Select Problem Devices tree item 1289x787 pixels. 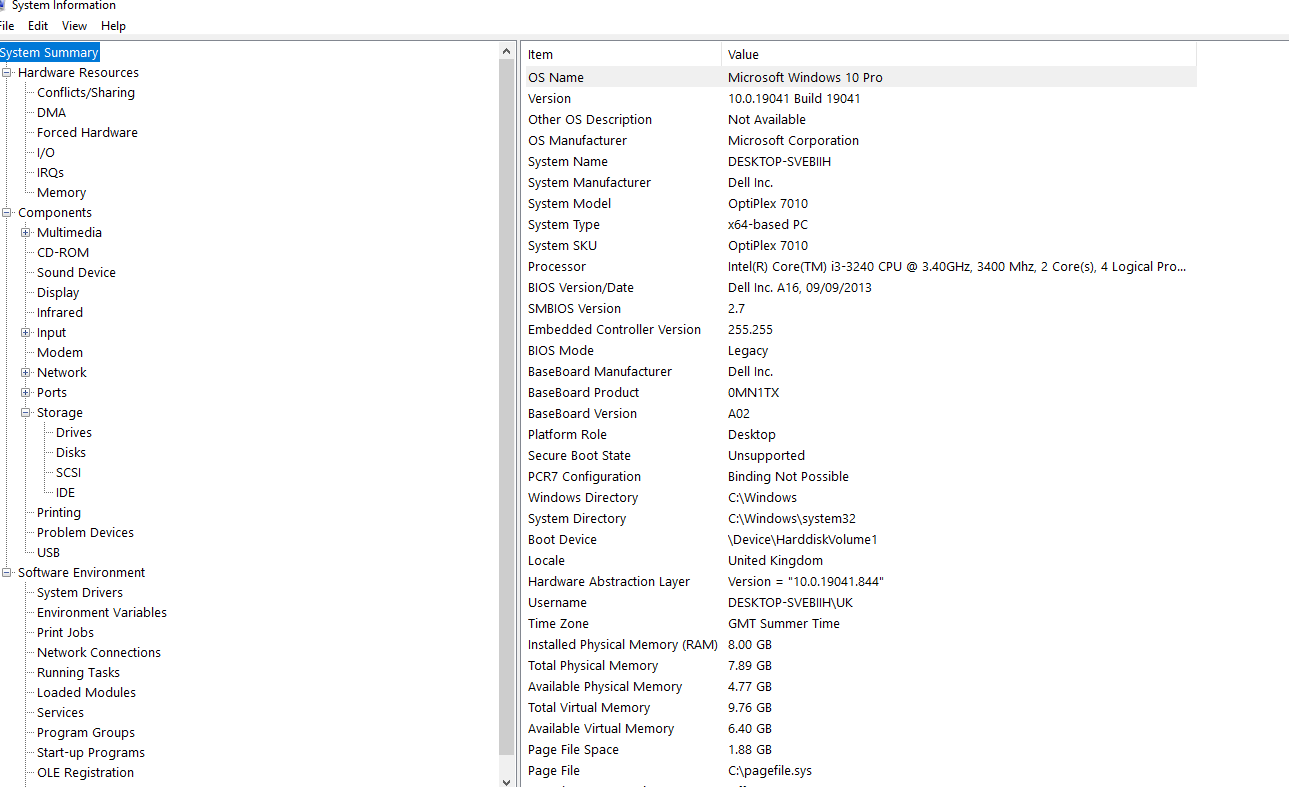[x=85, y=533]
